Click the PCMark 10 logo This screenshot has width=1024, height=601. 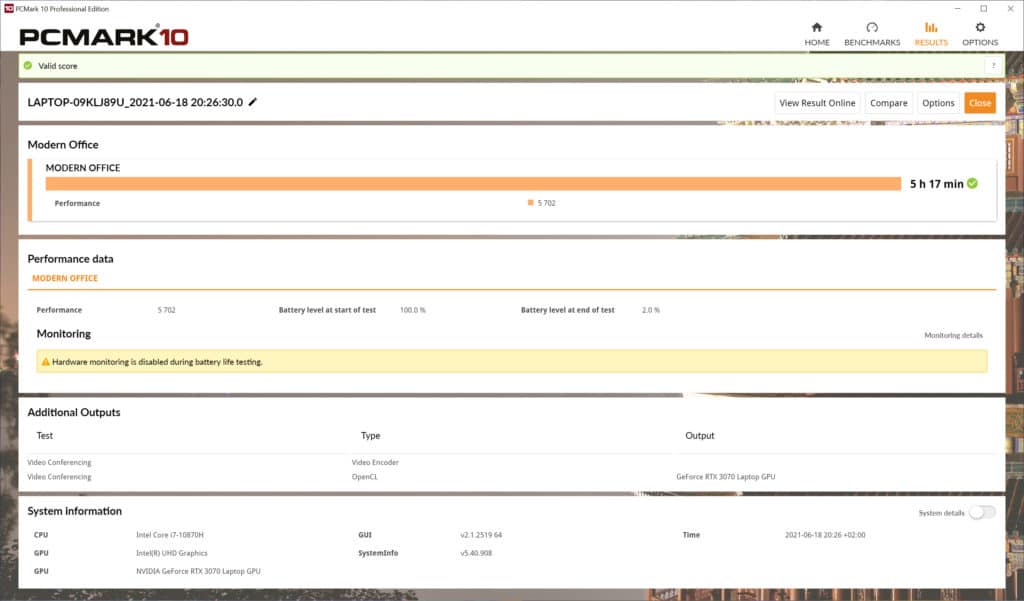(x=104, y=36)
